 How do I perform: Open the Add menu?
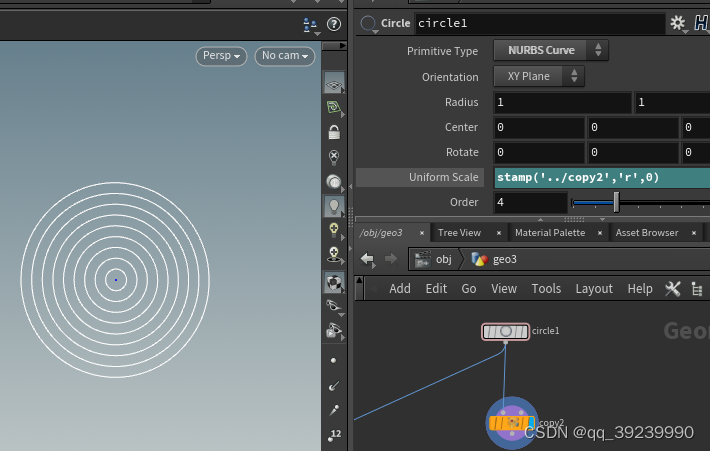pyautogui.click(x=400, y=289)
